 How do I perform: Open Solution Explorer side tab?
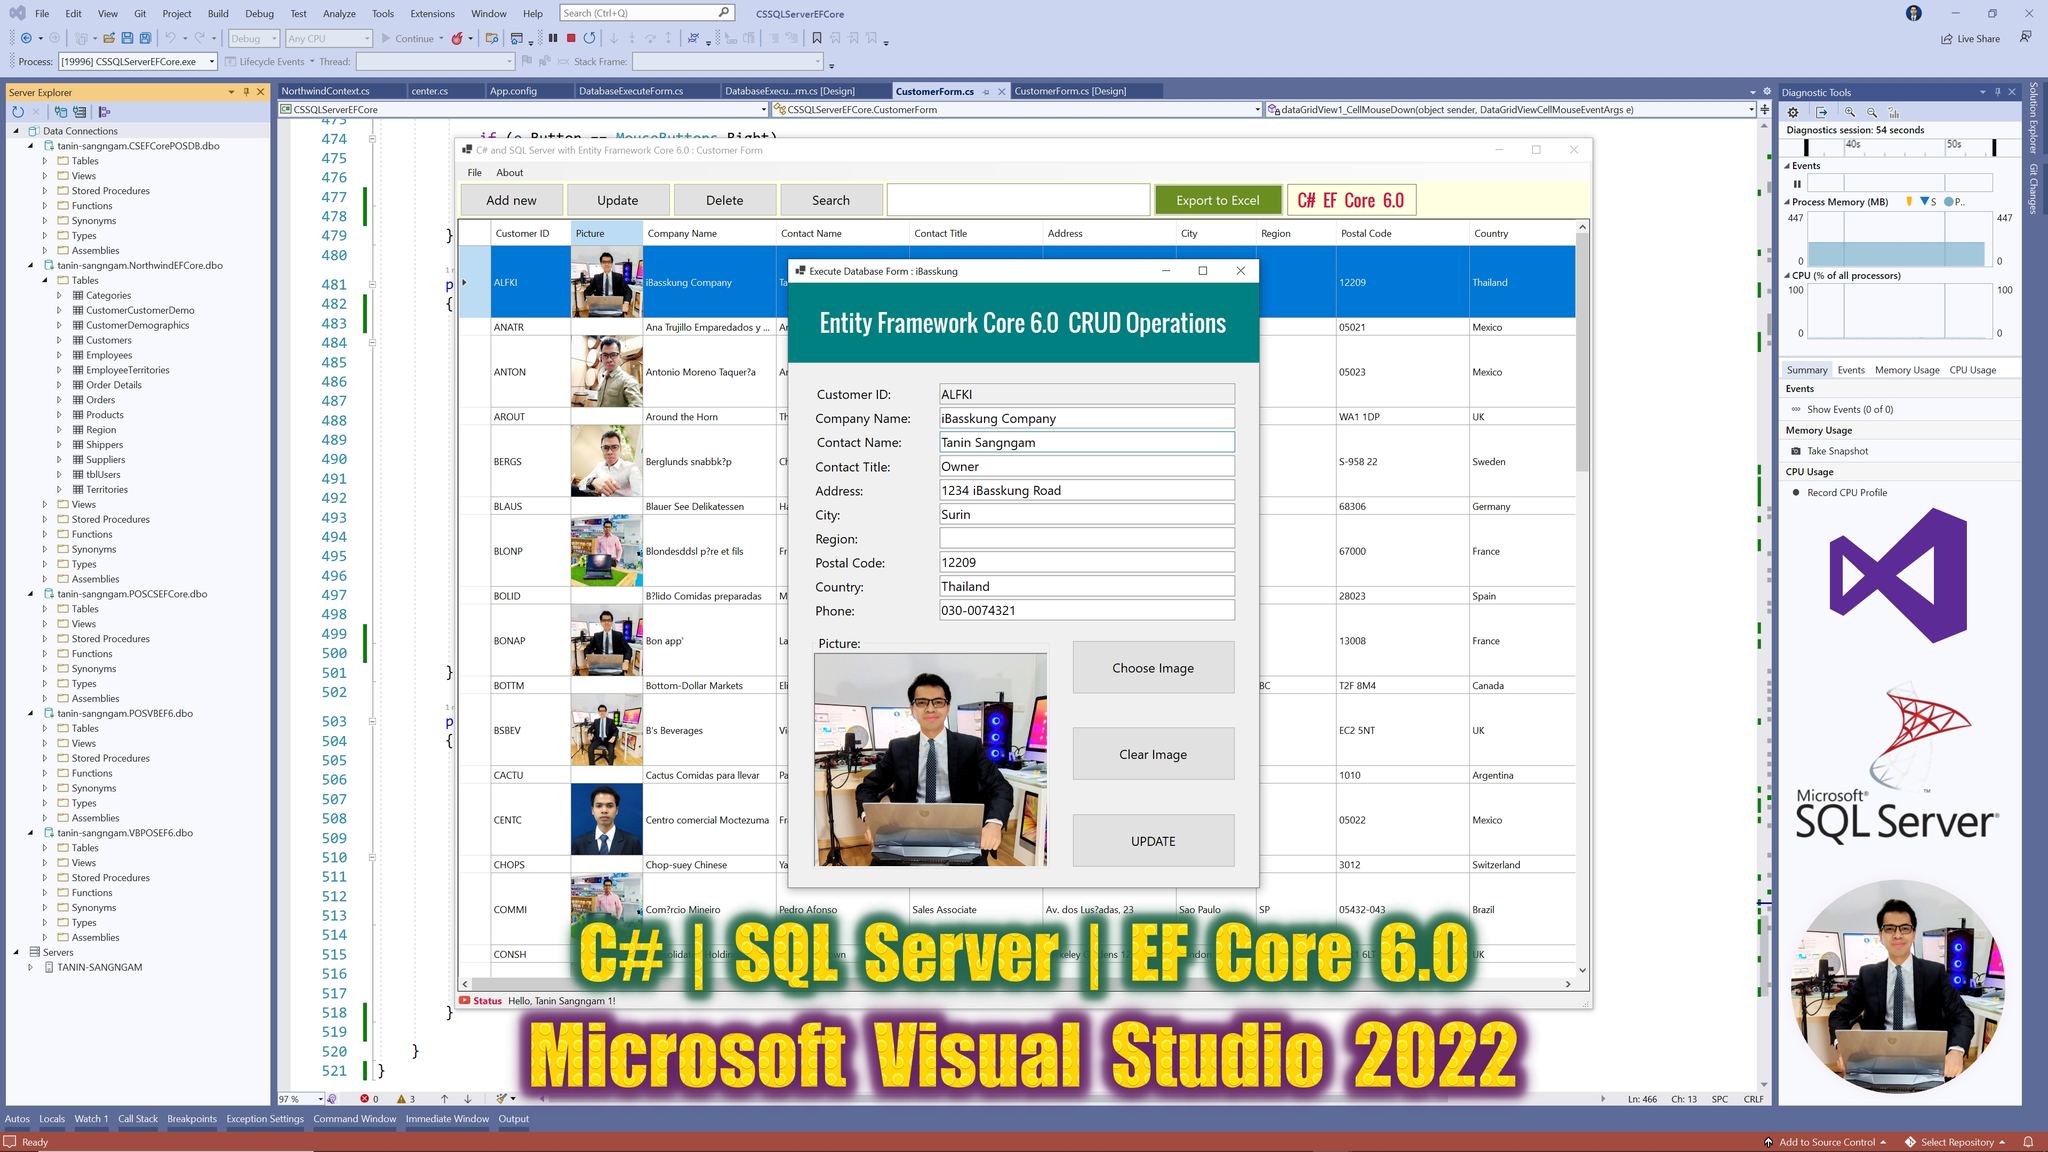click(2033, 117)
